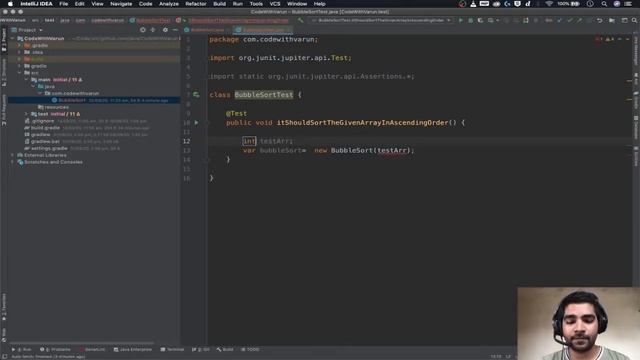The image size is (640, 360).
Task: Click the Locate/Select Opened File icon in Project panel
Action: point(143,30)
